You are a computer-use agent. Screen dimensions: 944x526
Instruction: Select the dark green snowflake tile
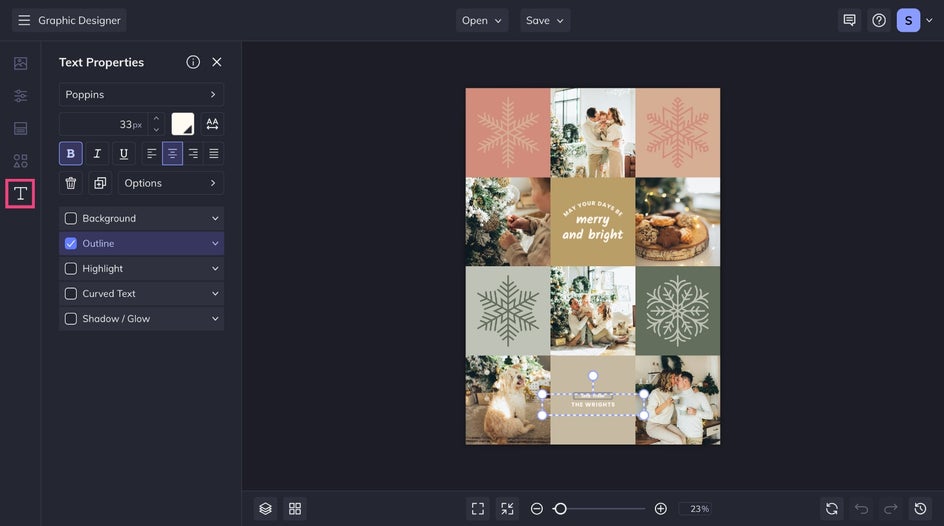click(x=677, y=311)
